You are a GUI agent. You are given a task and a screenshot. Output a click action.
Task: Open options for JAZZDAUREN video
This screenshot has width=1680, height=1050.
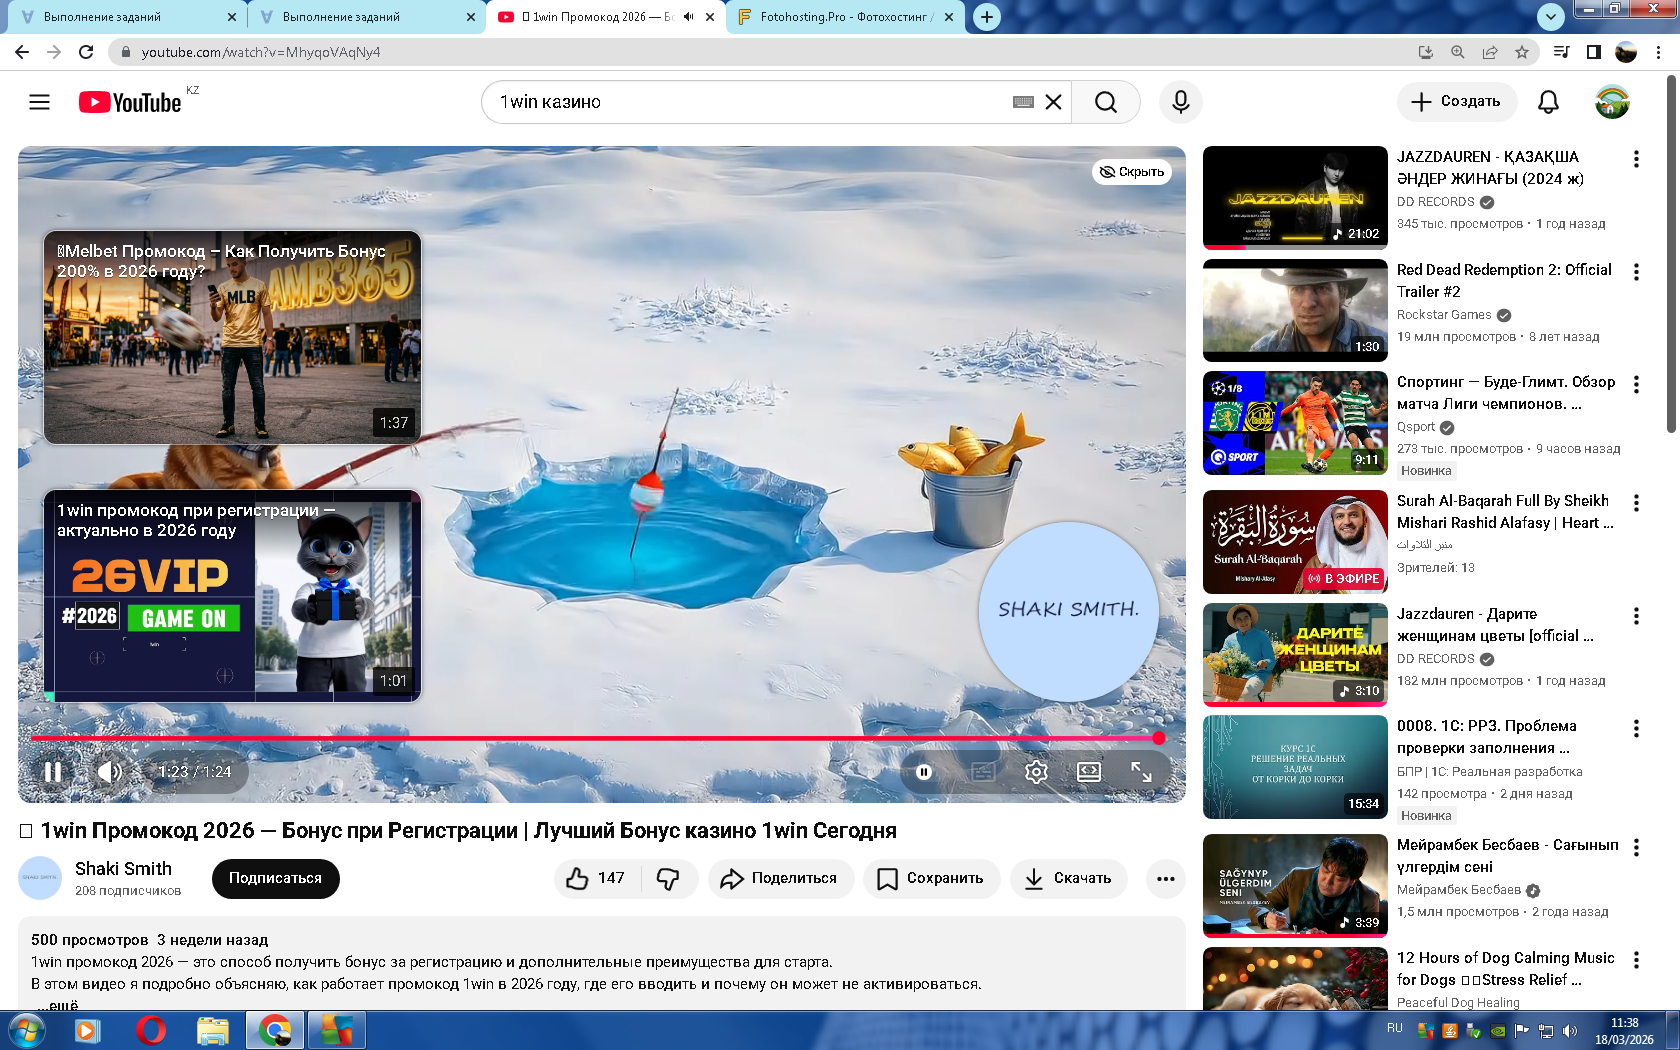(1636, 159)
